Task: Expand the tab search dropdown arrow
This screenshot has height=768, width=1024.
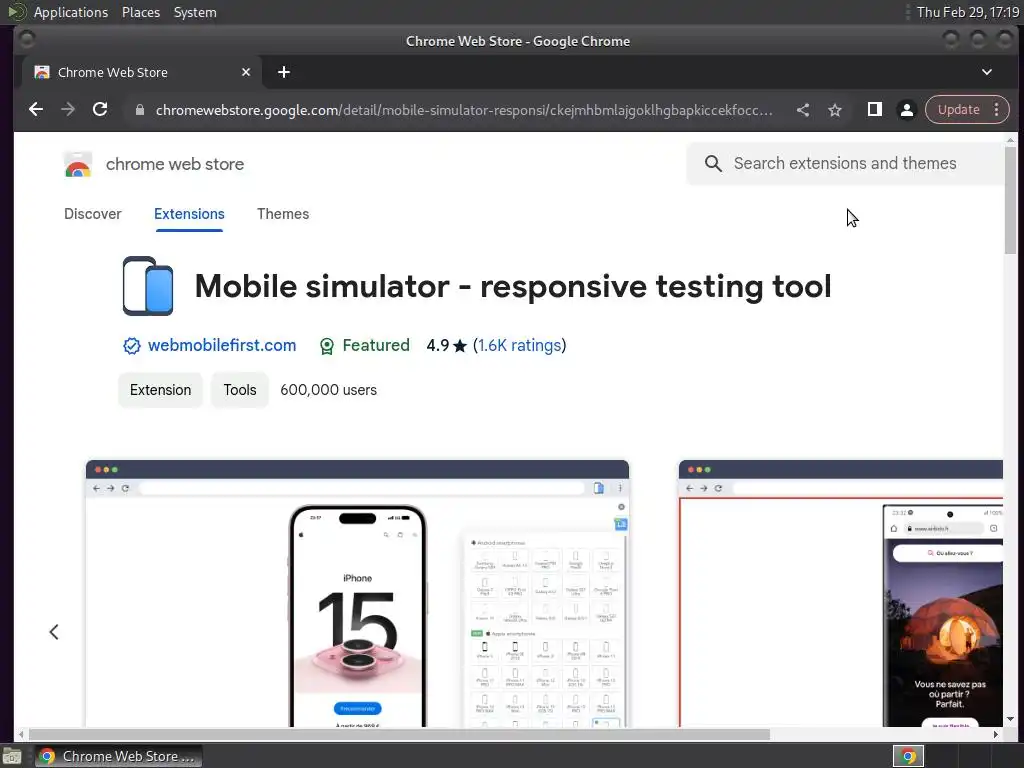Action: click(987, 72)
